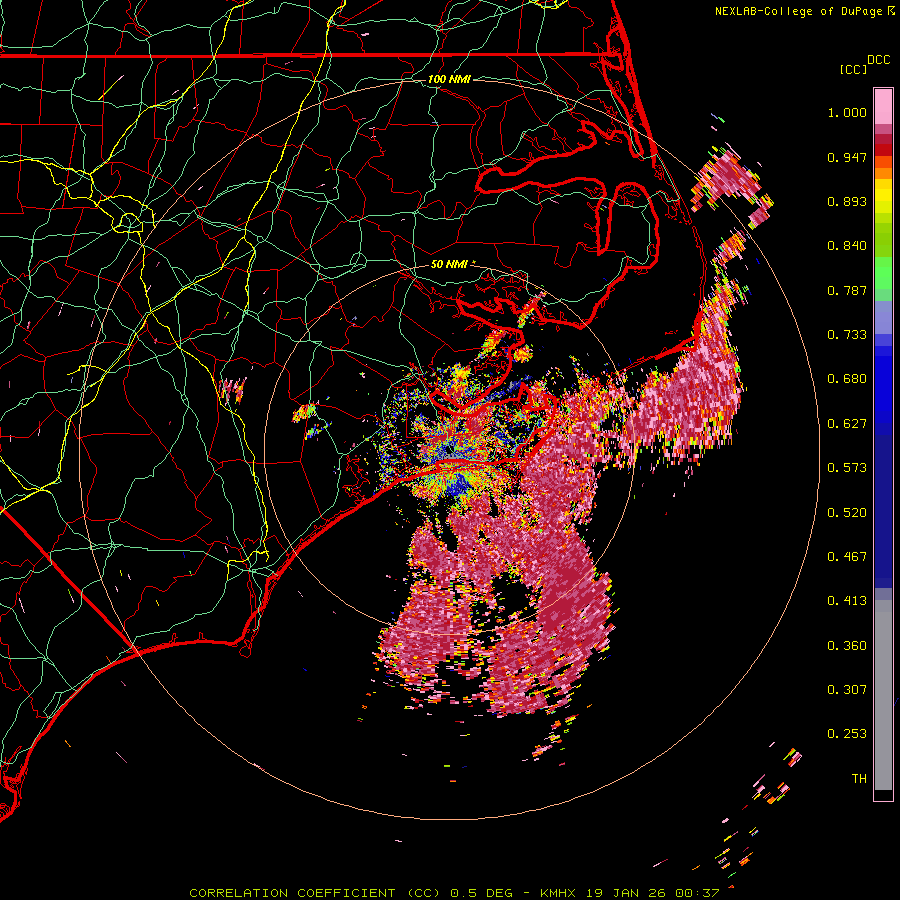
Task: Click the TH threshold label
Action: [859, 779]
